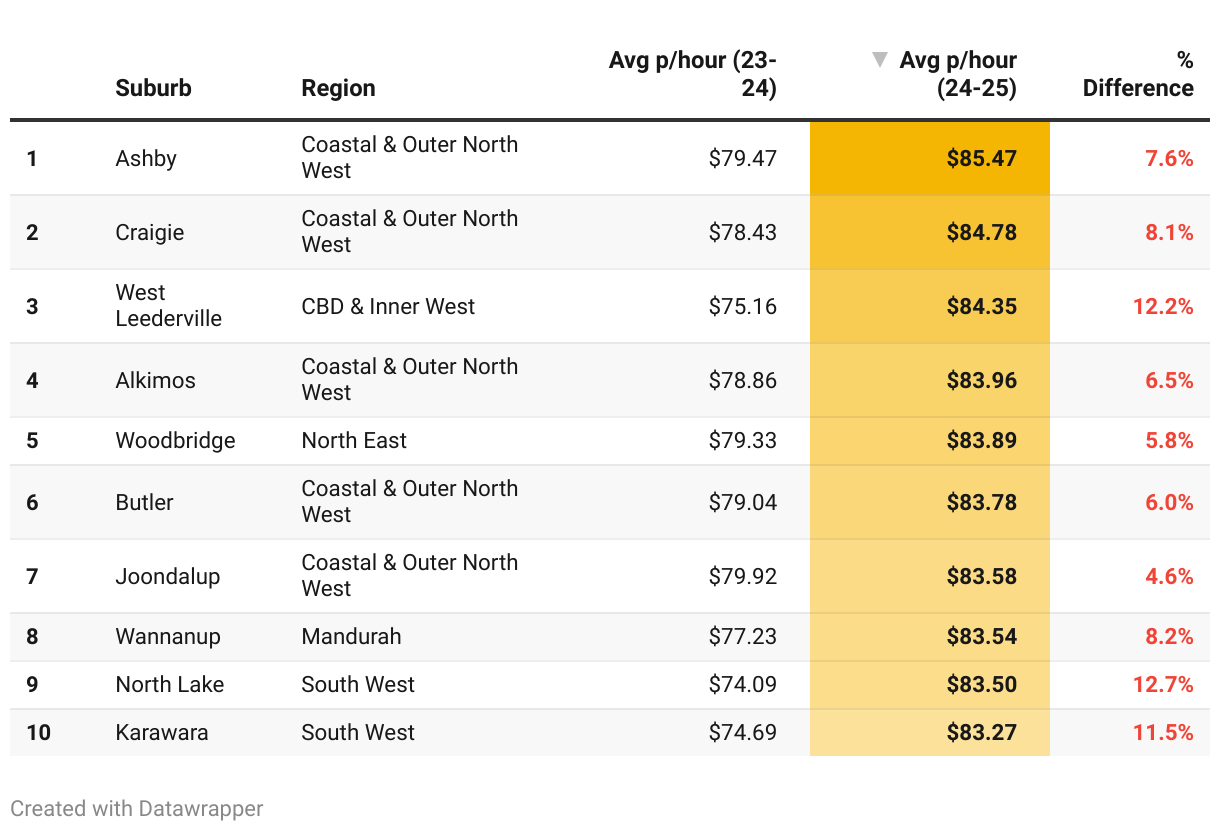Select the CBD & Inner West region cell
This screenshot has width=1220, height=832.
click(x=388, y=306)
